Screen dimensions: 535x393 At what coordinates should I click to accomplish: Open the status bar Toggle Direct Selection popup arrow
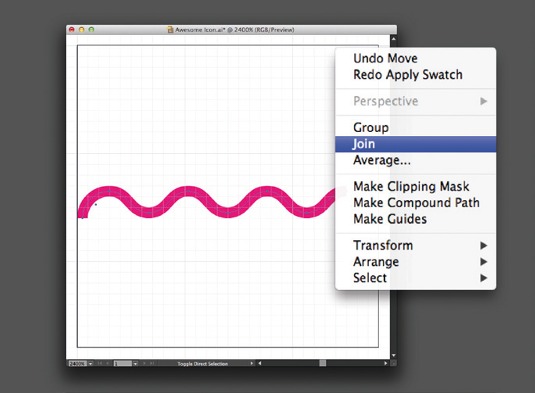[251, 364]
